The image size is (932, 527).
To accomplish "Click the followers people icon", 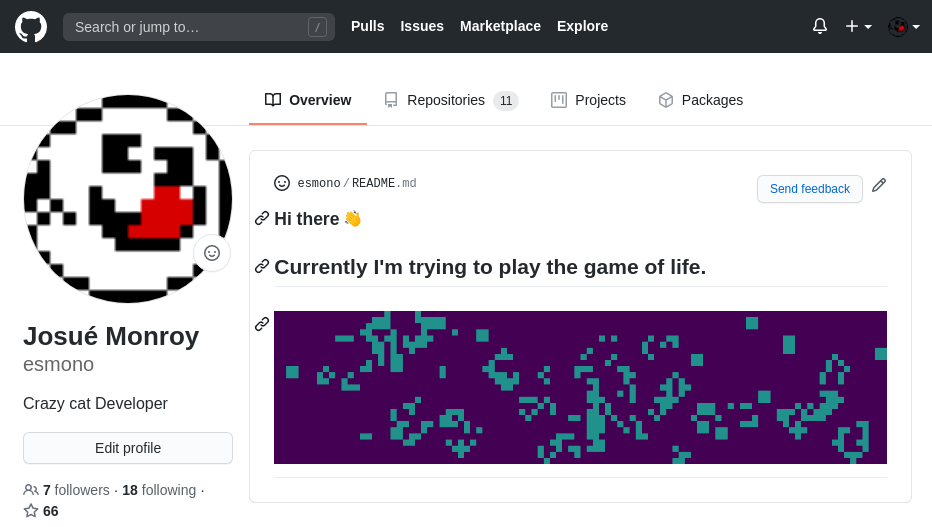I will (31, 490).
